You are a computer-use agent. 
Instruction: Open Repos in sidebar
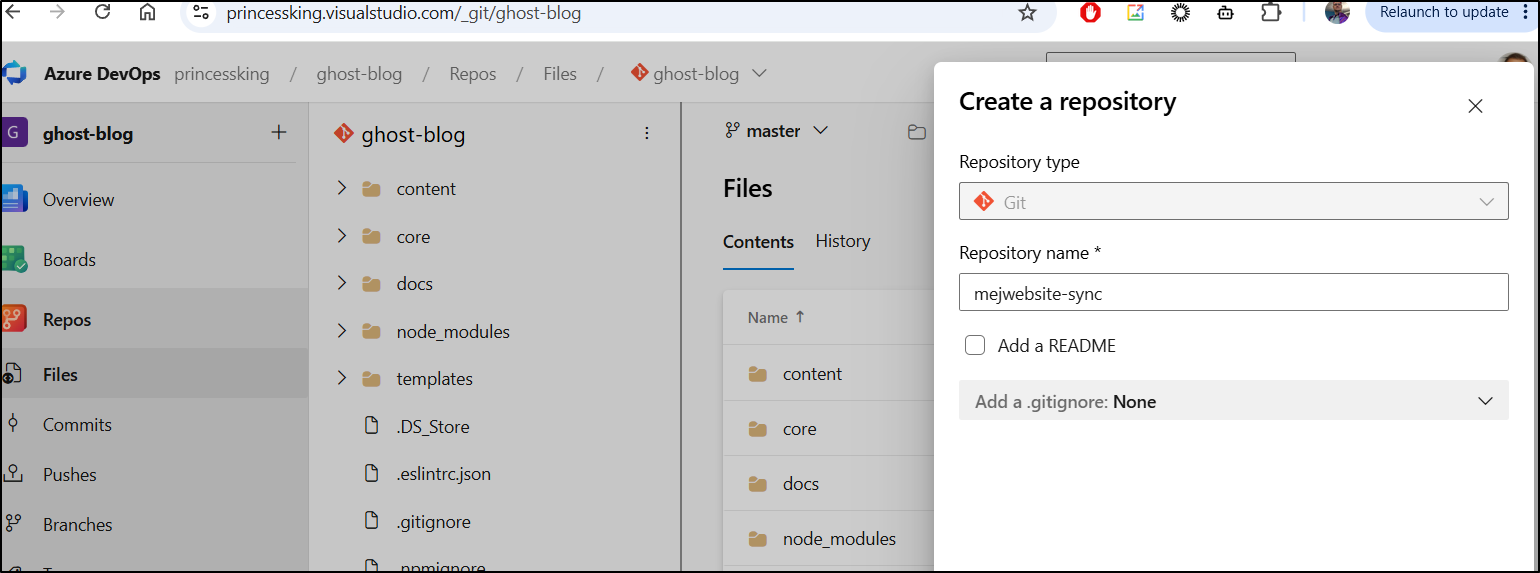pyautogui.click(x=67, y=320)
